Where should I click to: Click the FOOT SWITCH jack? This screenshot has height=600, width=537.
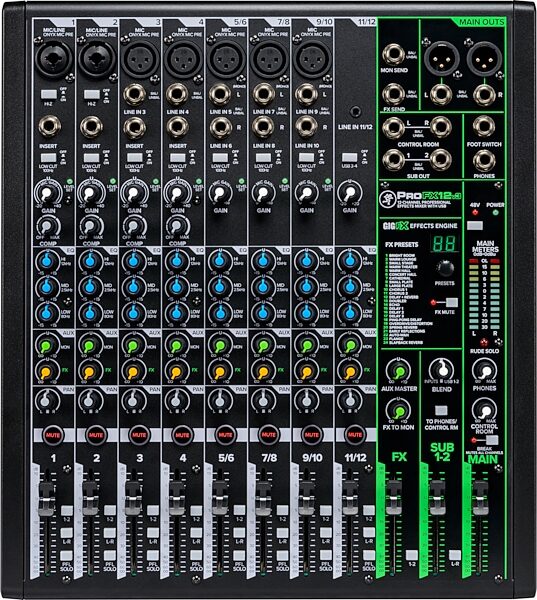(484, 127)
